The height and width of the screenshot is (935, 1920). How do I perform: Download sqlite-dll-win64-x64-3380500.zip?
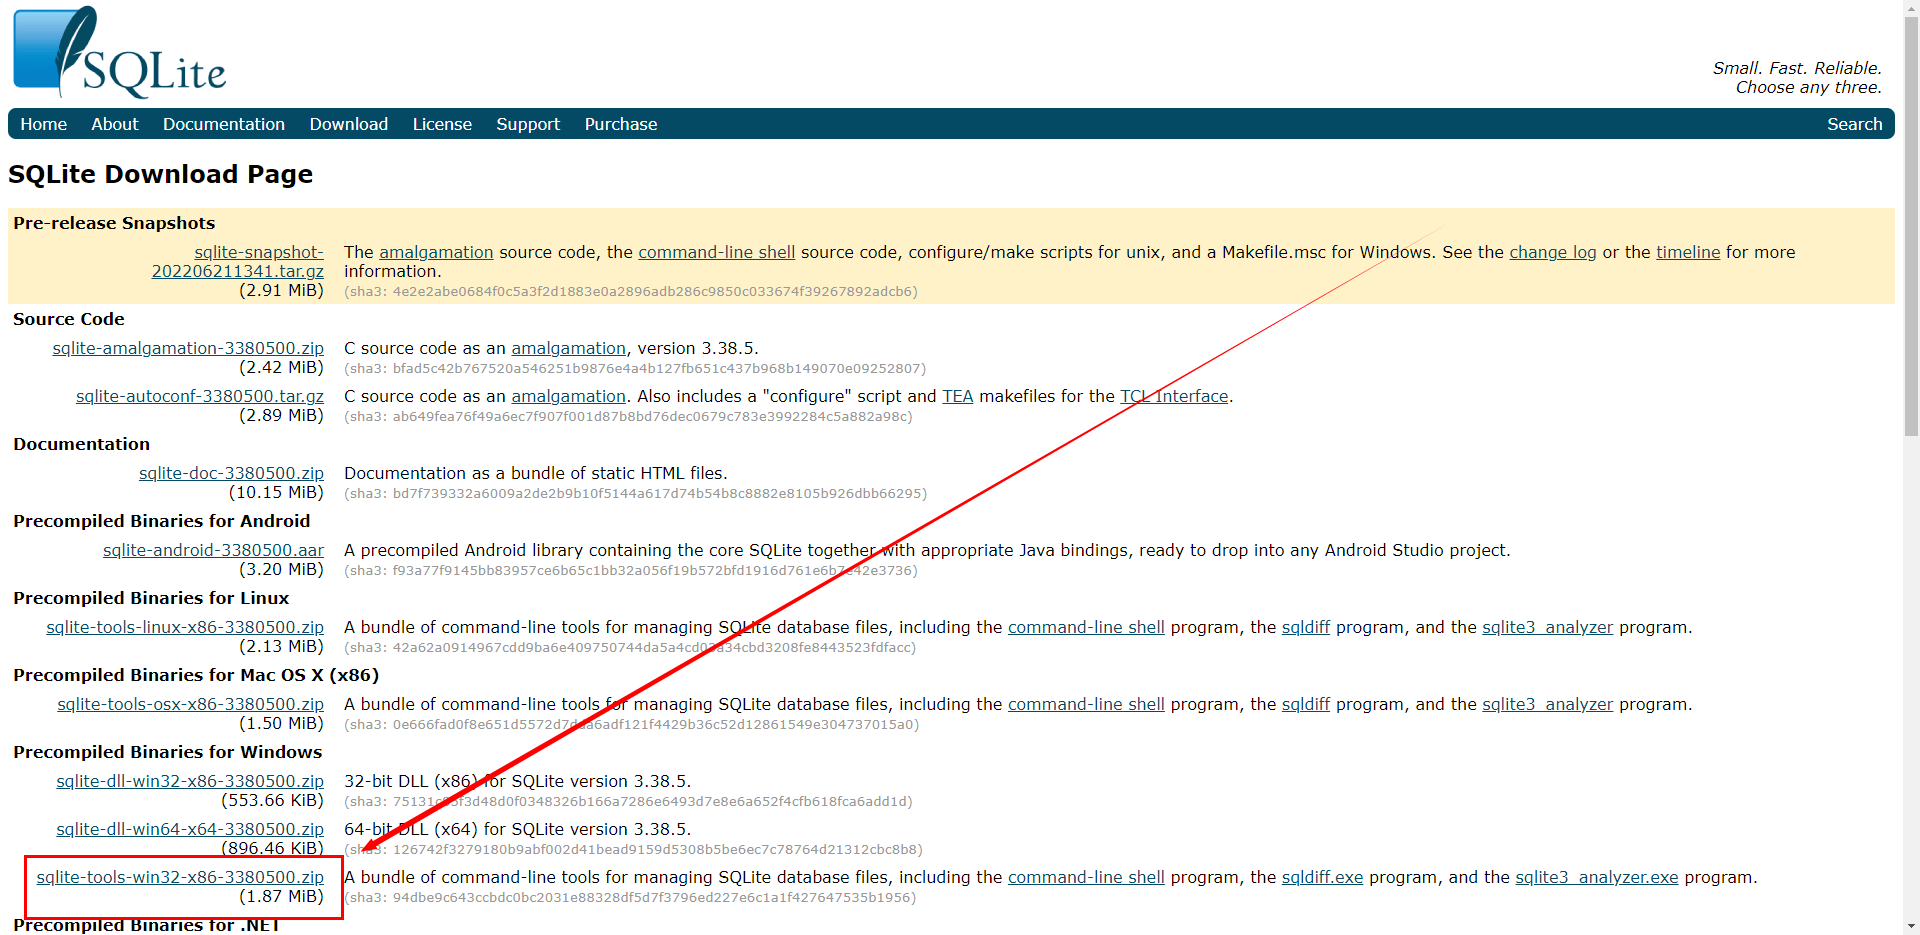(x=190, y=829)
